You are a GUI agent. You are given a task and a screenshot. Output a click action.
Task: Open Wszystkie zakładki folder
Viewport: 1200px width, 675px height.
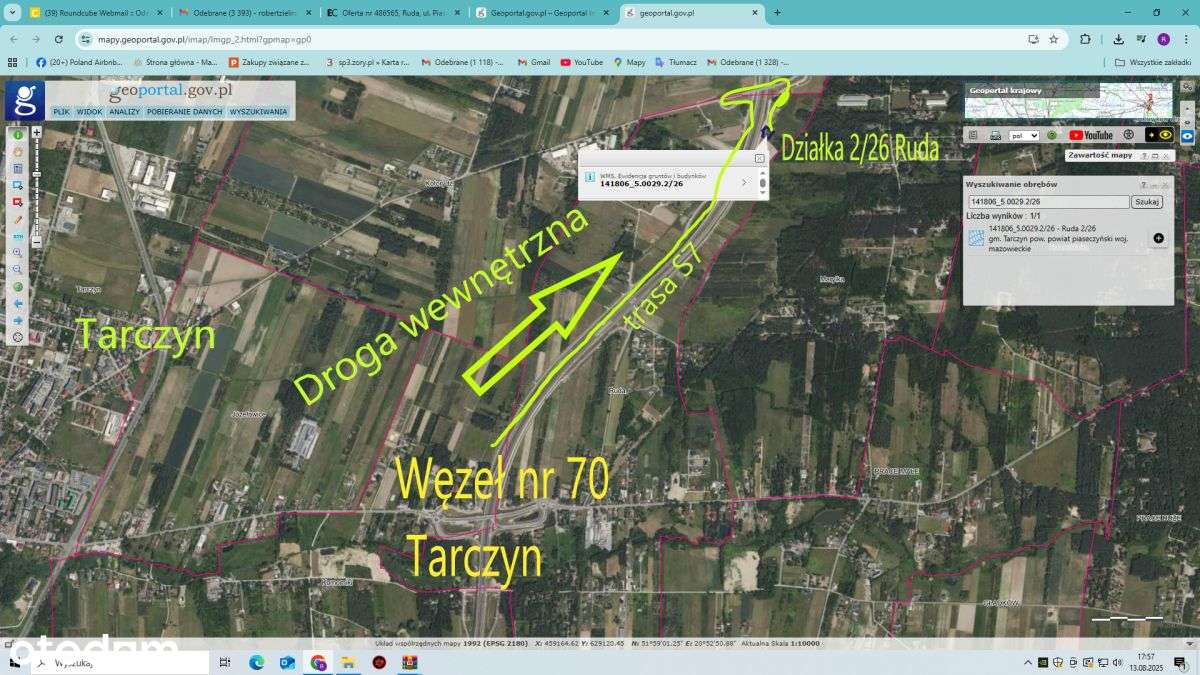(1154, 62)
